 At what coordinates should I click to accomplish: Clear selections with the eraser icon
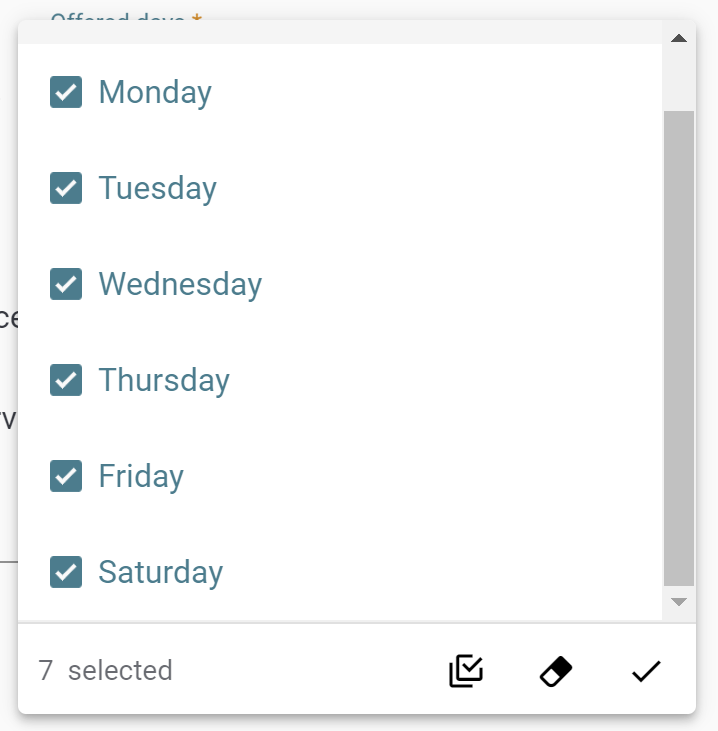click(x=556, y=671)
